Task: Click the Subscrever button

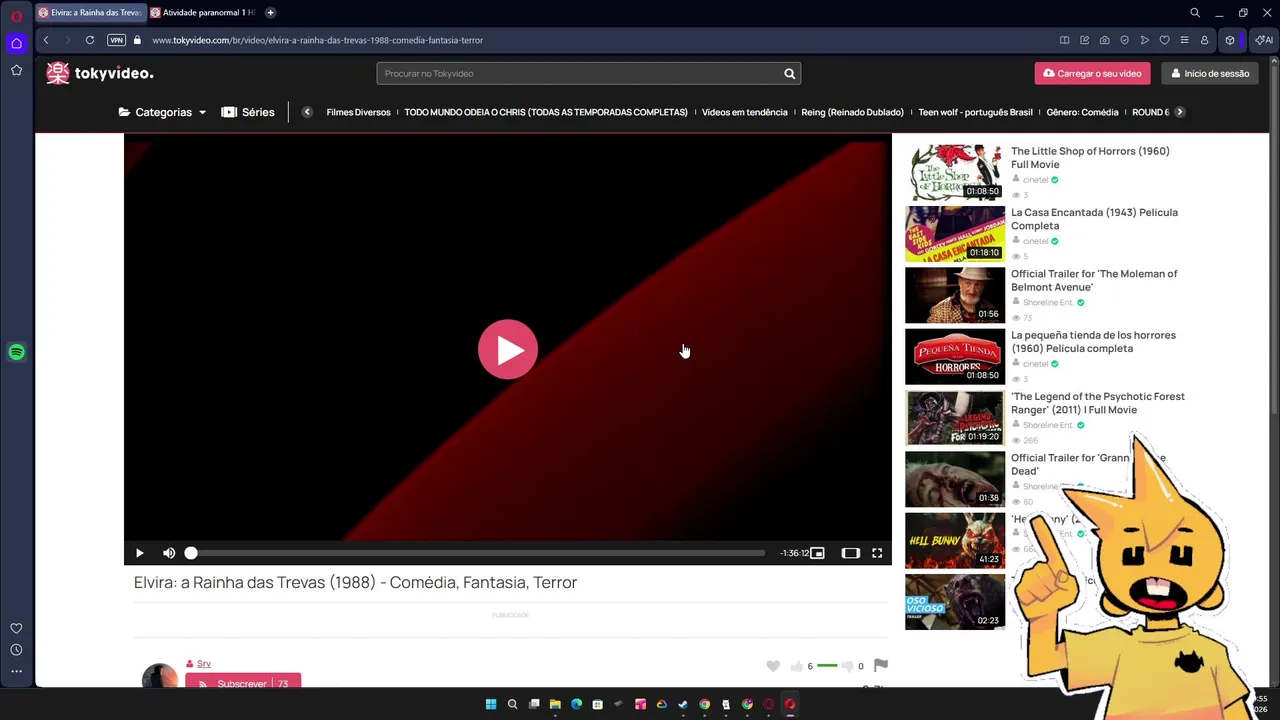Action: pyautogui.click(x=243, y=683)
